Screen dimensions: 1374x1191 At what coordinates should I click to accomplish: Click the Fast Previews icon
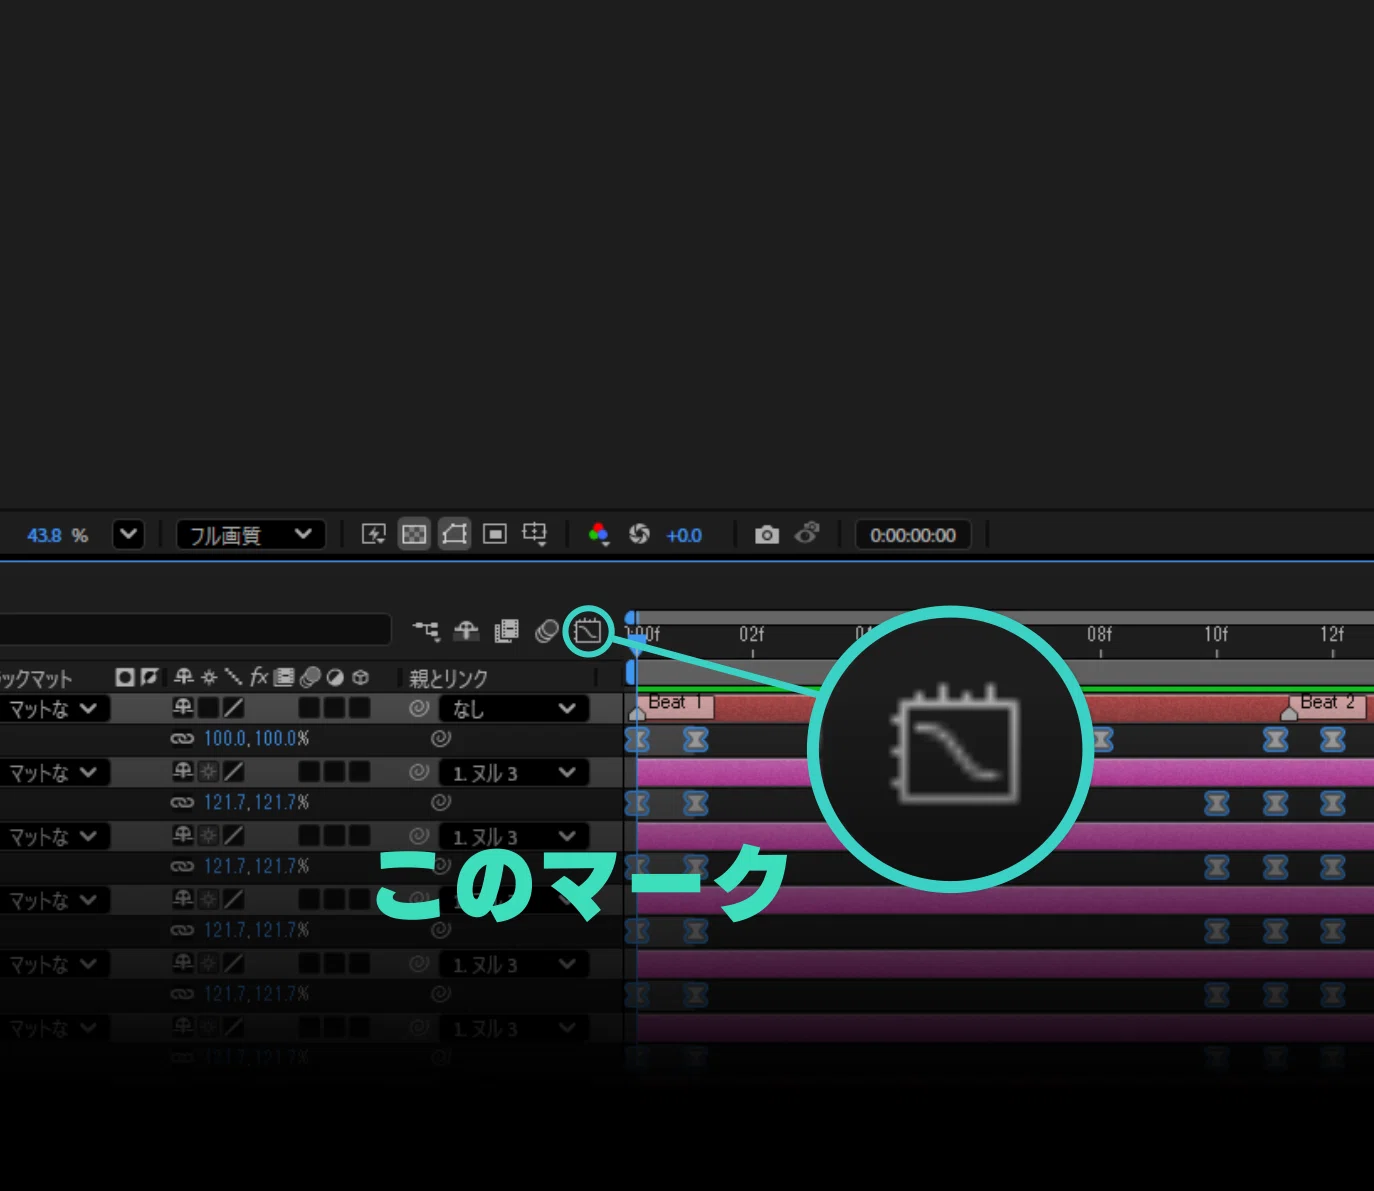373,534
